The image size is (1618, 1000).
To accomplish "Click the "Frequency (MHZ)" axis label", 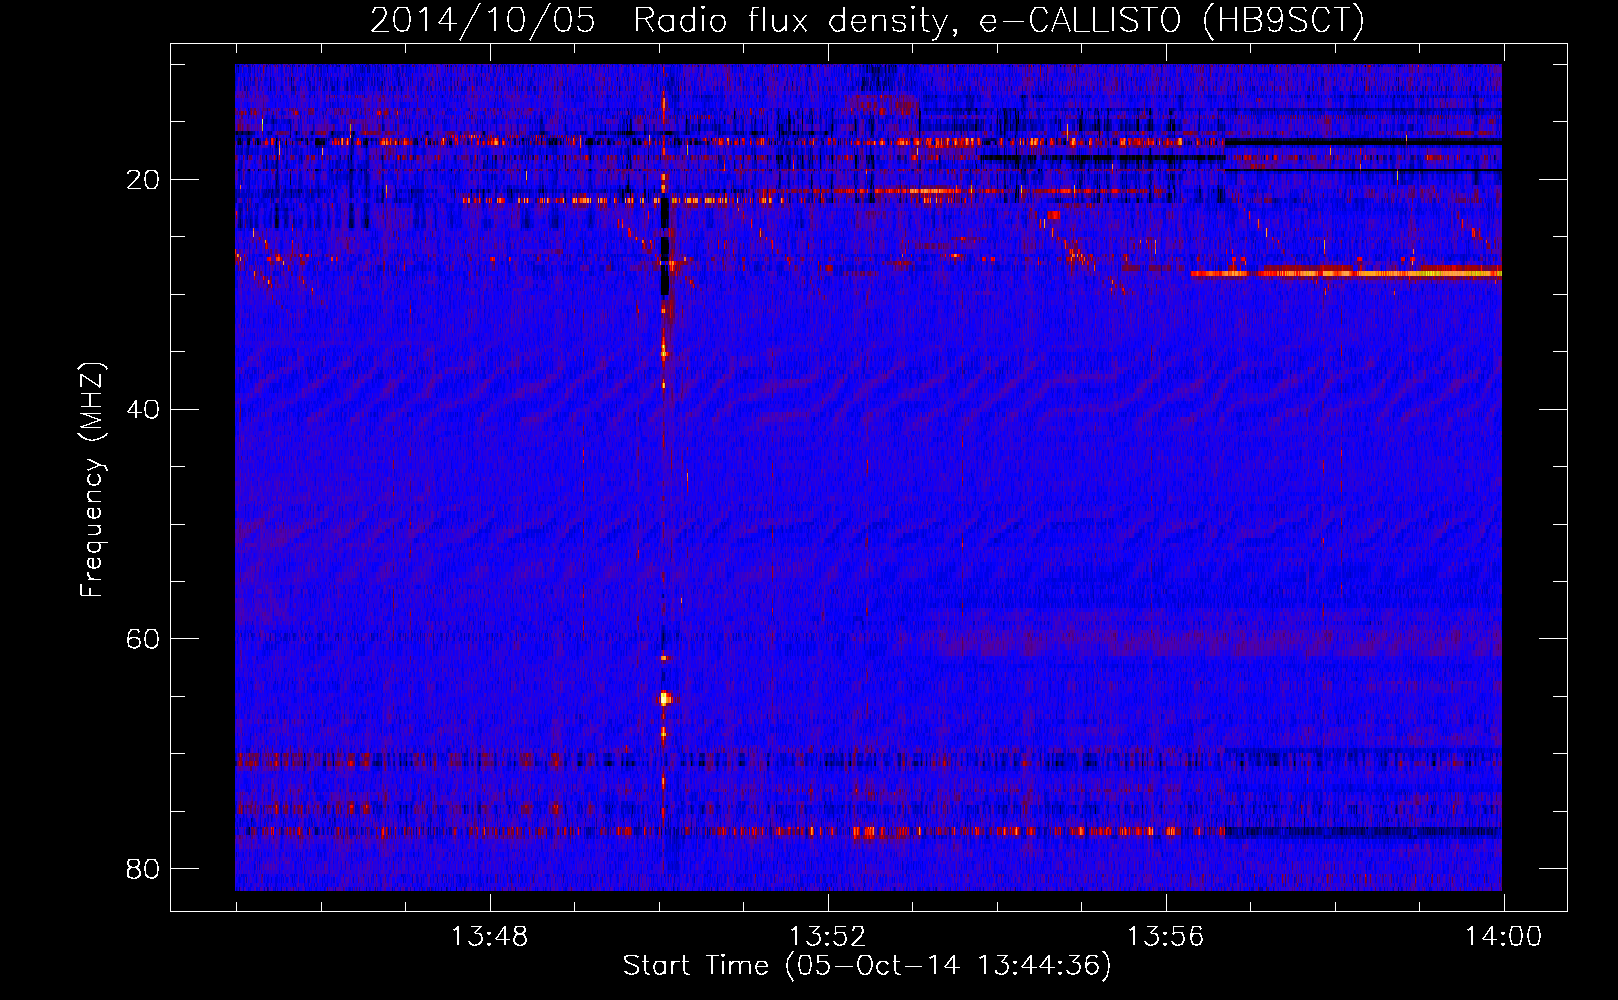I will 92,480.
